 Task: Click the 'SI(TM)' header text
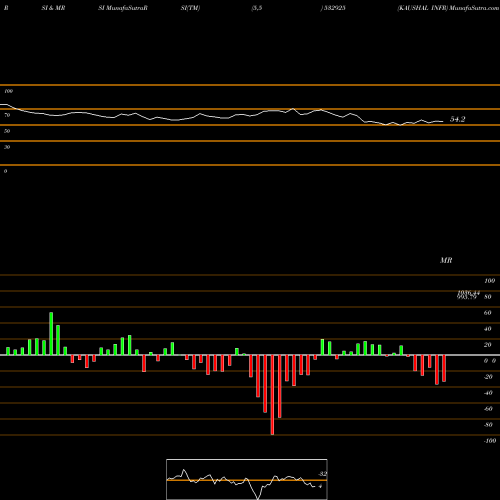(190, 8)
